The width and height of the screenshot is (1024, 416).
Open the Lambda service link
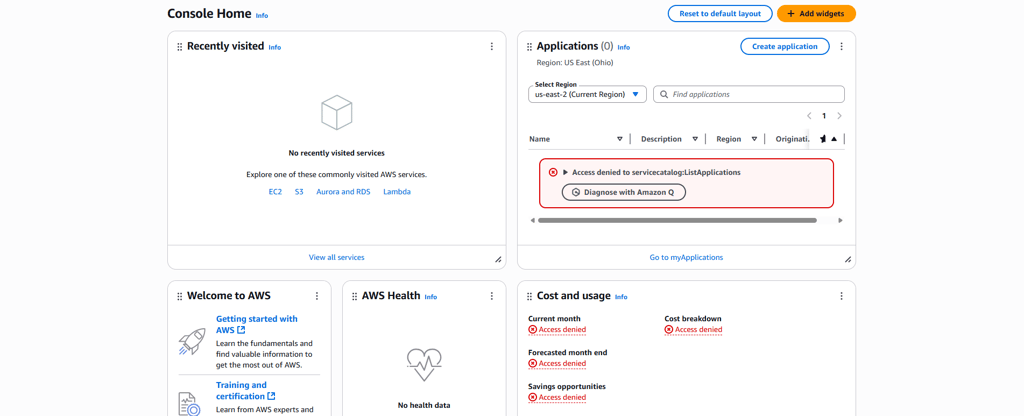click(x=397, y=192)
